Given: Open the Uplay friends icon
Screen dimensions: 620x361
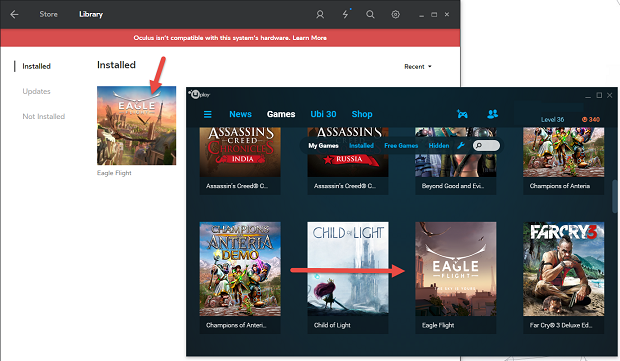Looking at the screenshot, I should [492, 114].
